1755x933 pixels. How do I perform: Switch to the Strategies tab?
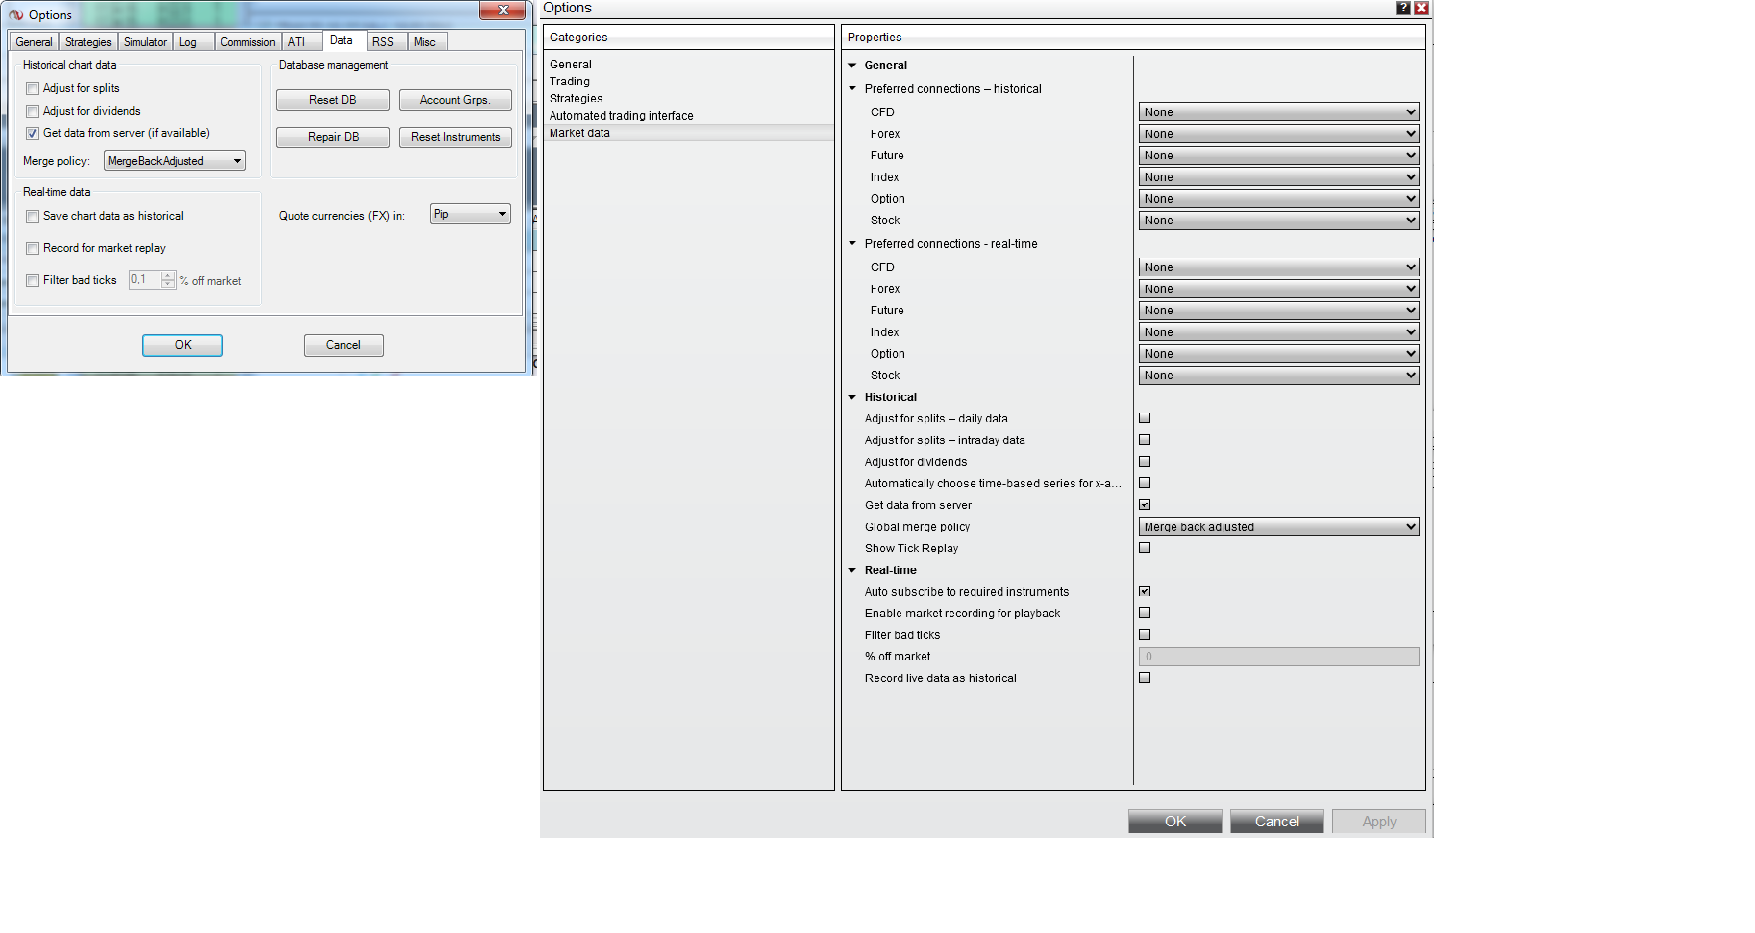88,42
